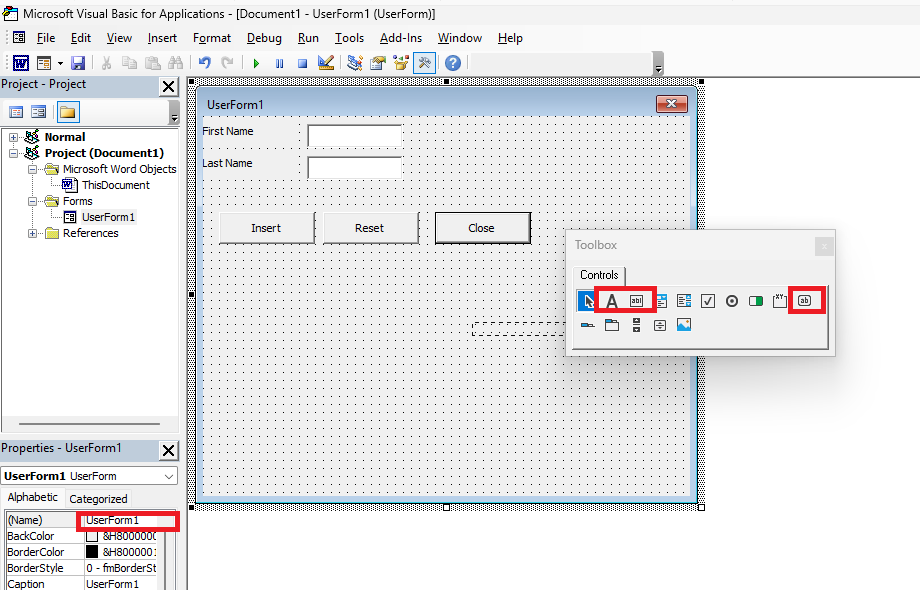This screenshot has height=590, width=920.
Task: Click the Redo toolbar icon
Action: 227,63
